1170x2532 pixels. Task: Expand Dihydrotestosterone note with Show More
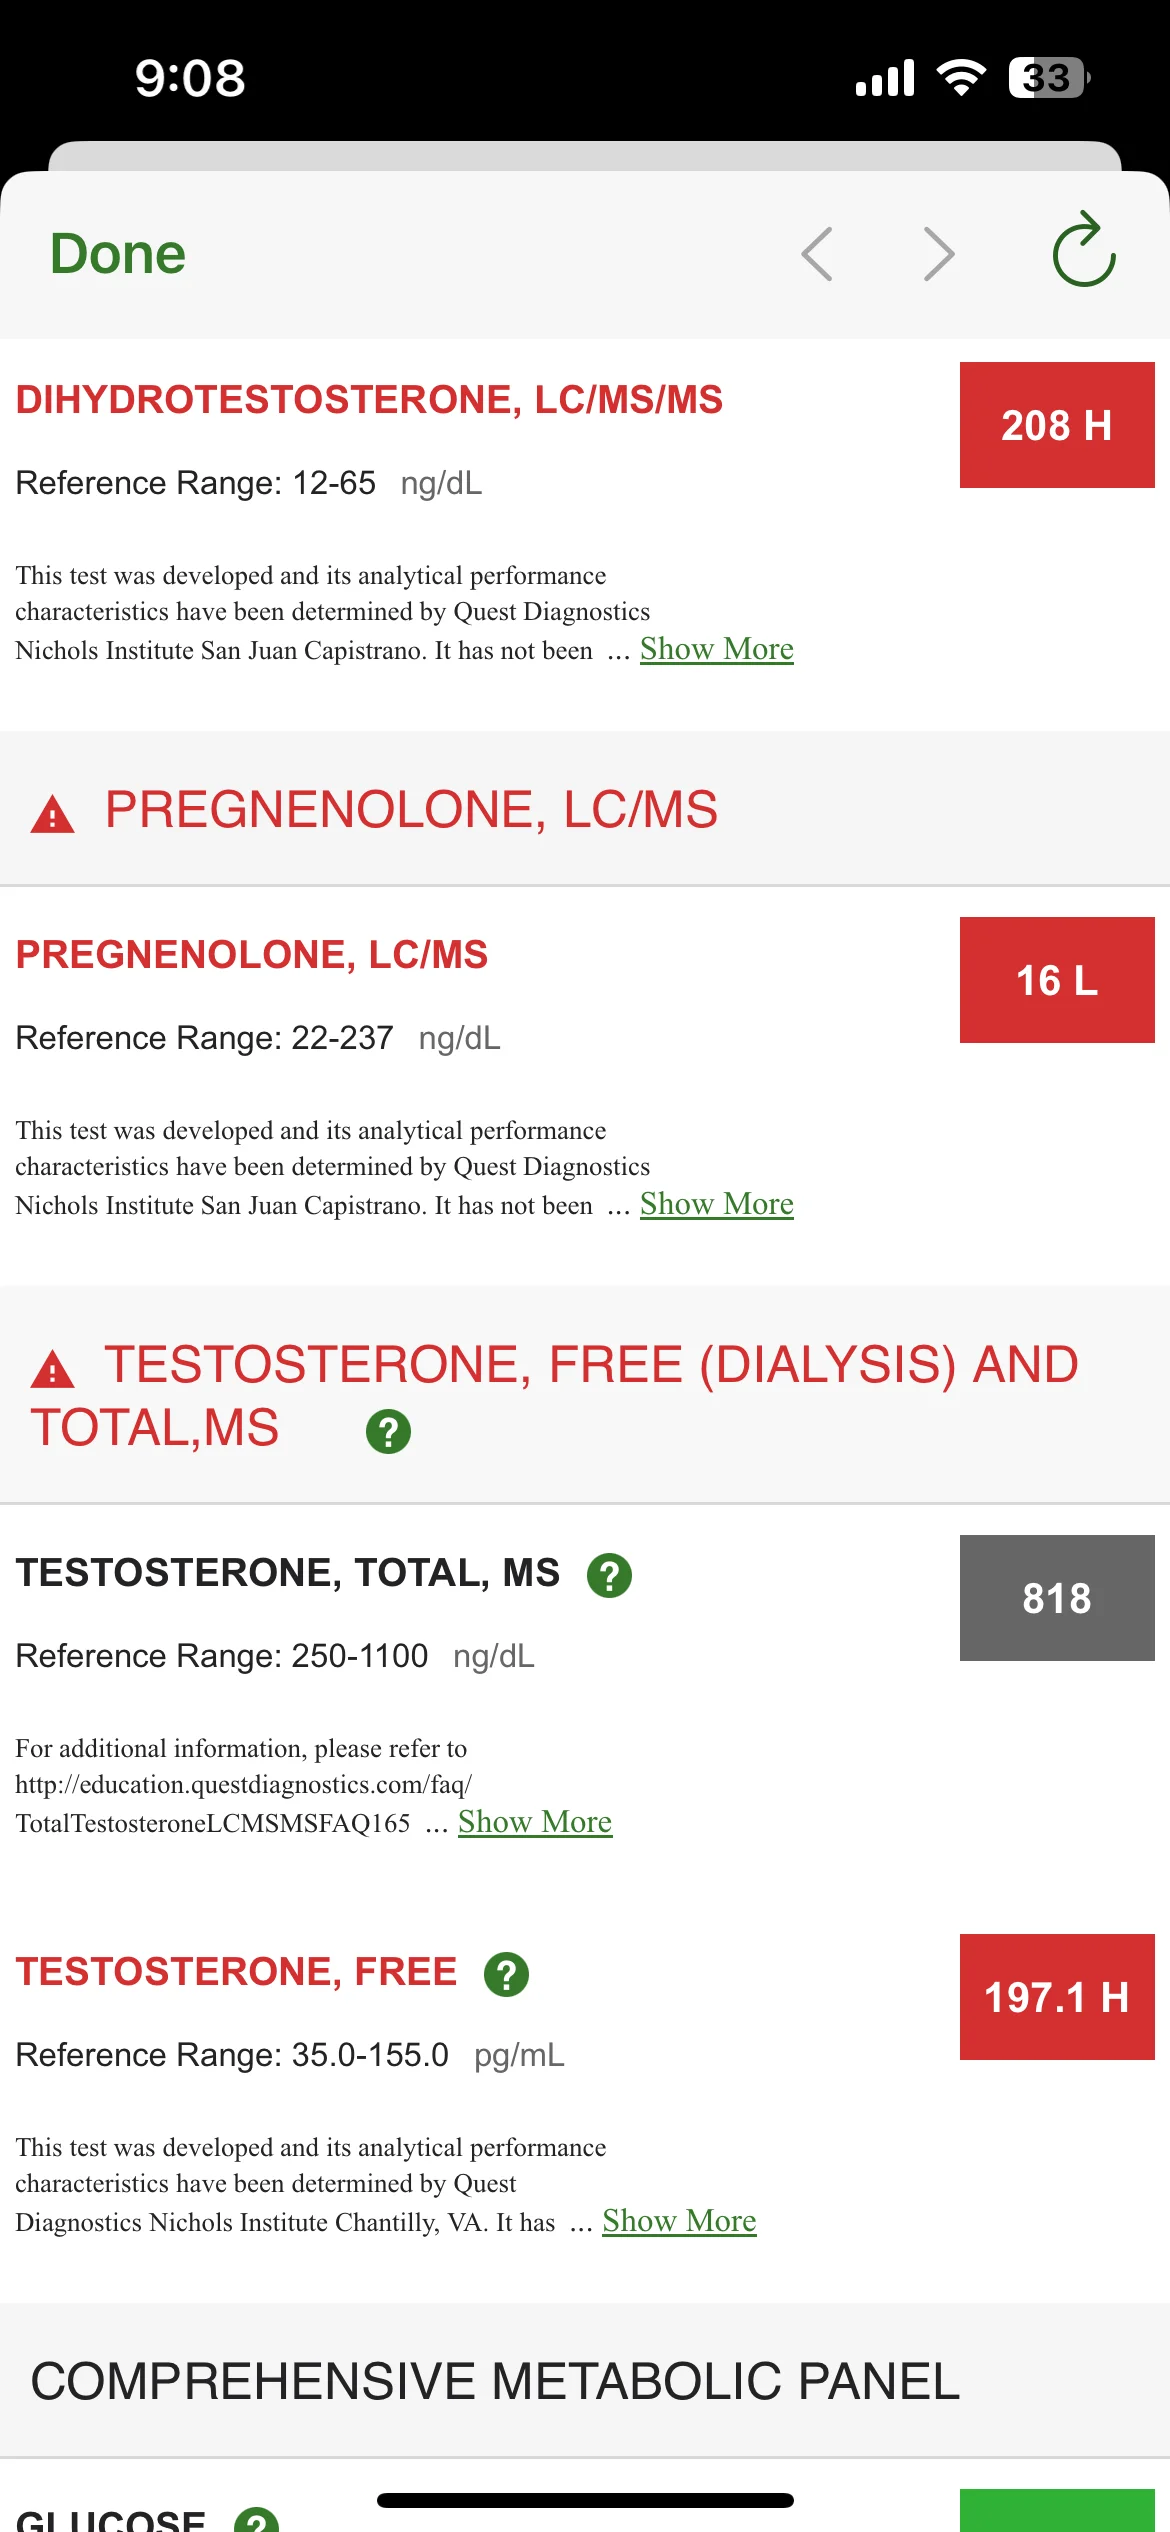click(x=717, y=649)
